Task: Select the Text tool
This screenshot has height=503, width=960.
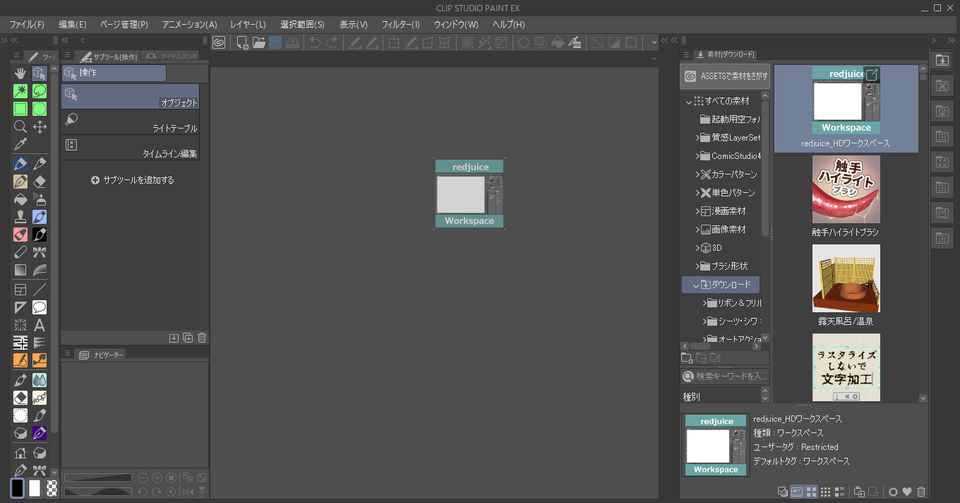Action: point(40,325)
